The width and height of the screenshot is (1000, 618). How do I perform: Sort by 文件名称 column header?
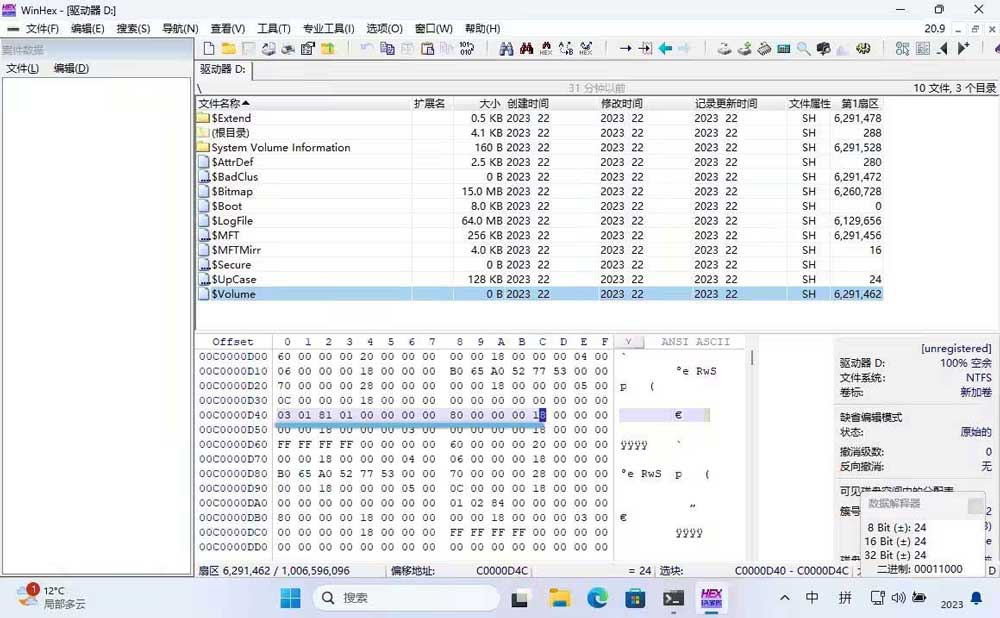(304, 103)
